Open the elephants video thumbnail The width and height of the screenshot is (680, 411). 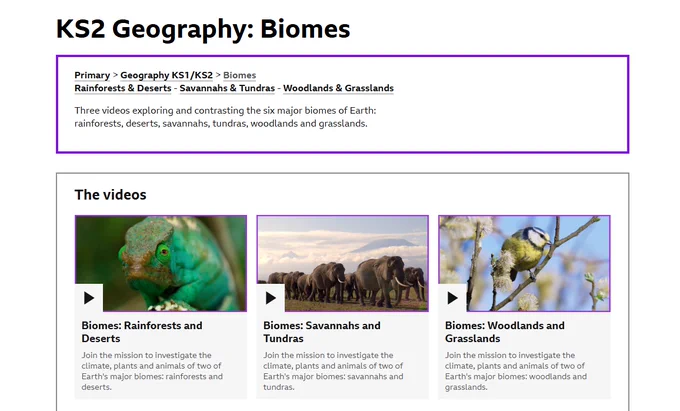click(343, 263)
